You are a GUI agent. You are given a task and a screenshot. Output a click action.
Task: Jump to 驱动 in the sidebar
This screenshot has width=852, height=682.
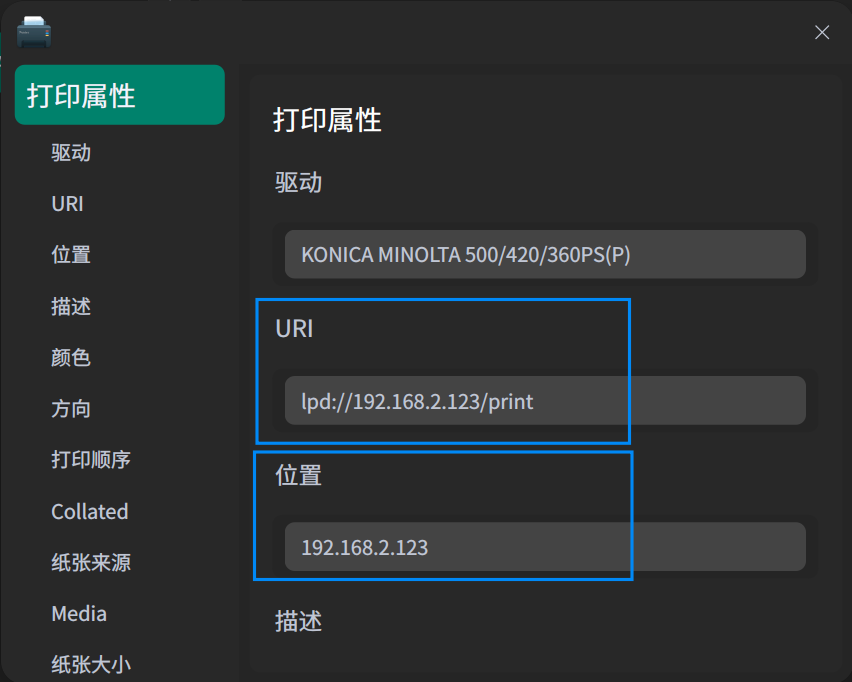pos(71,153)
